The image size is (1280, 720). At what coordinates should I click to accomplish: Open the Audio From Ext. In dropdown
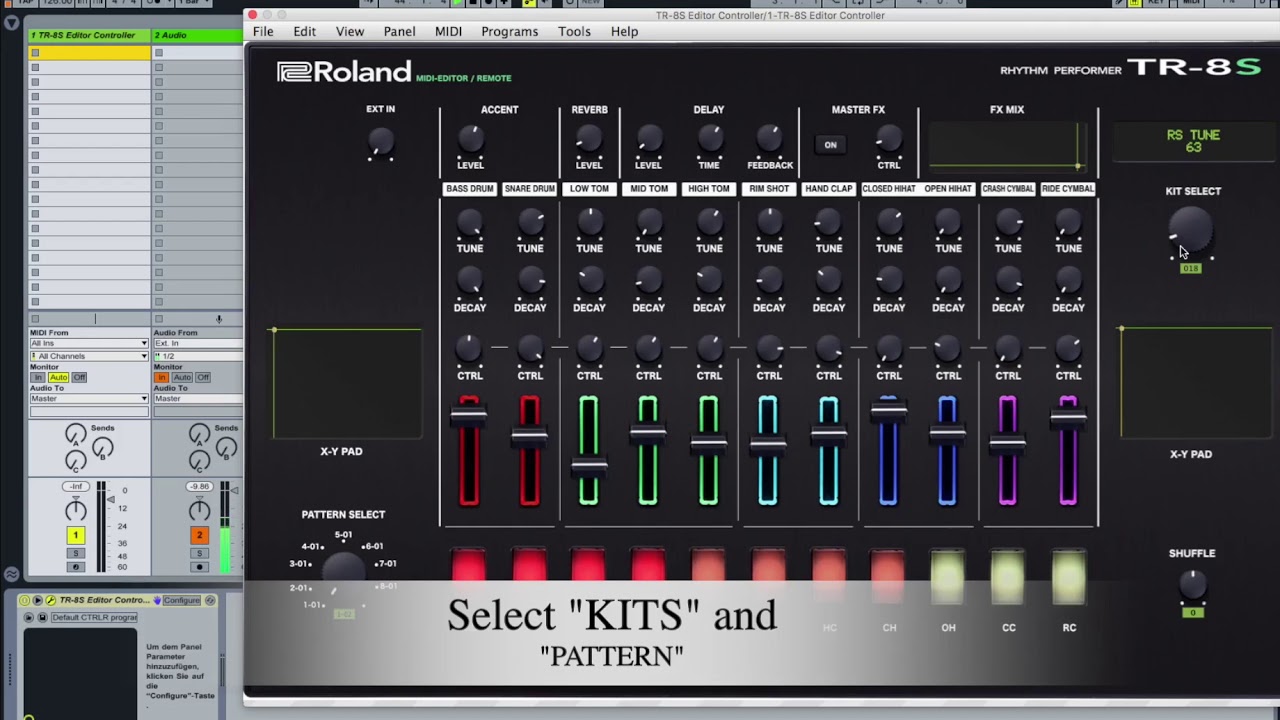[197, 343]
